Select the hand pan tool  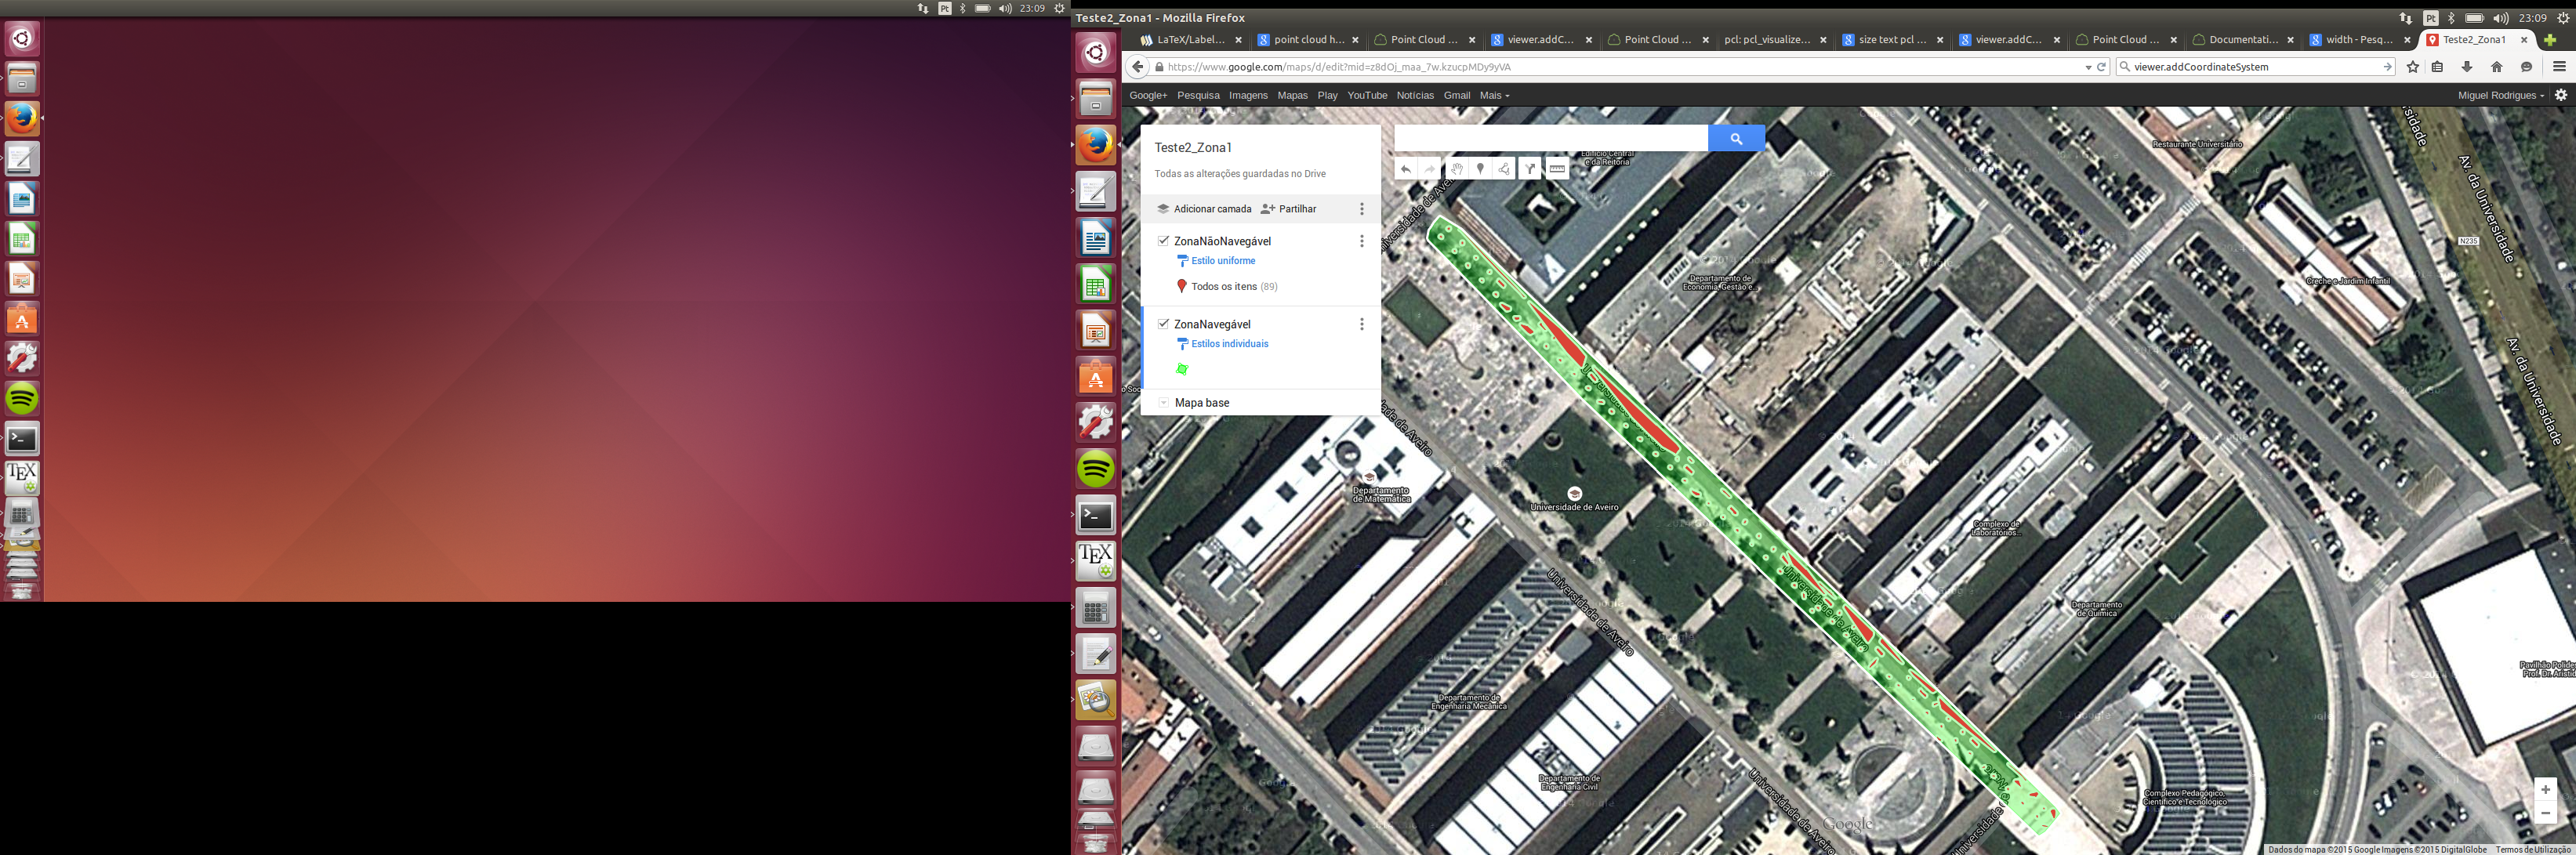point(1457,169)
